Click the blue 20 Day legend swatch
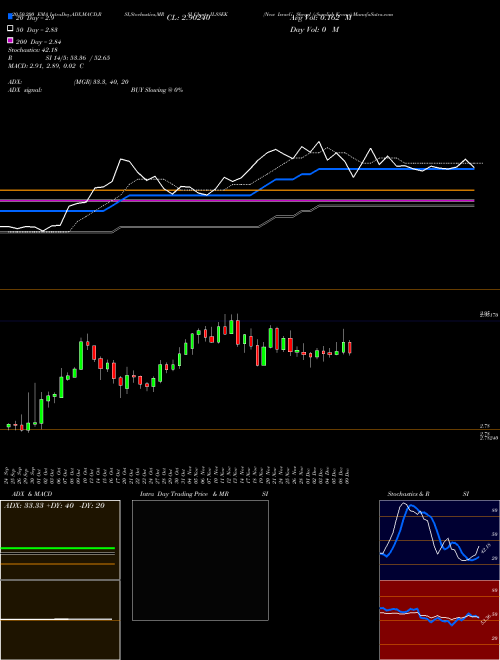The height and width of the screenshot is (660, 500). click(x=11, y=17)
